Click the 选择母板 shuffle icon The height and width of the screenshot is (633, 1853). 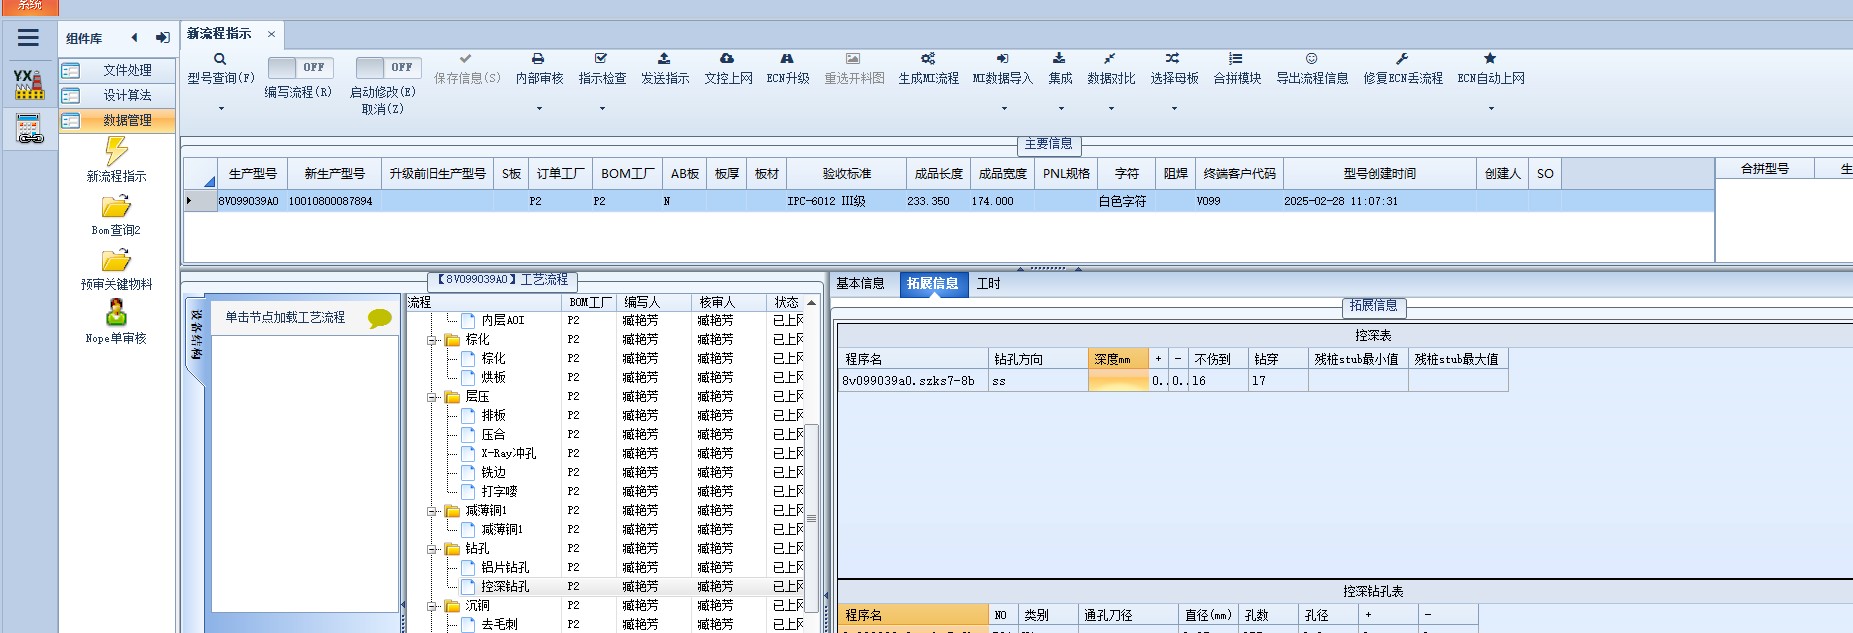tap(1173, 59)
